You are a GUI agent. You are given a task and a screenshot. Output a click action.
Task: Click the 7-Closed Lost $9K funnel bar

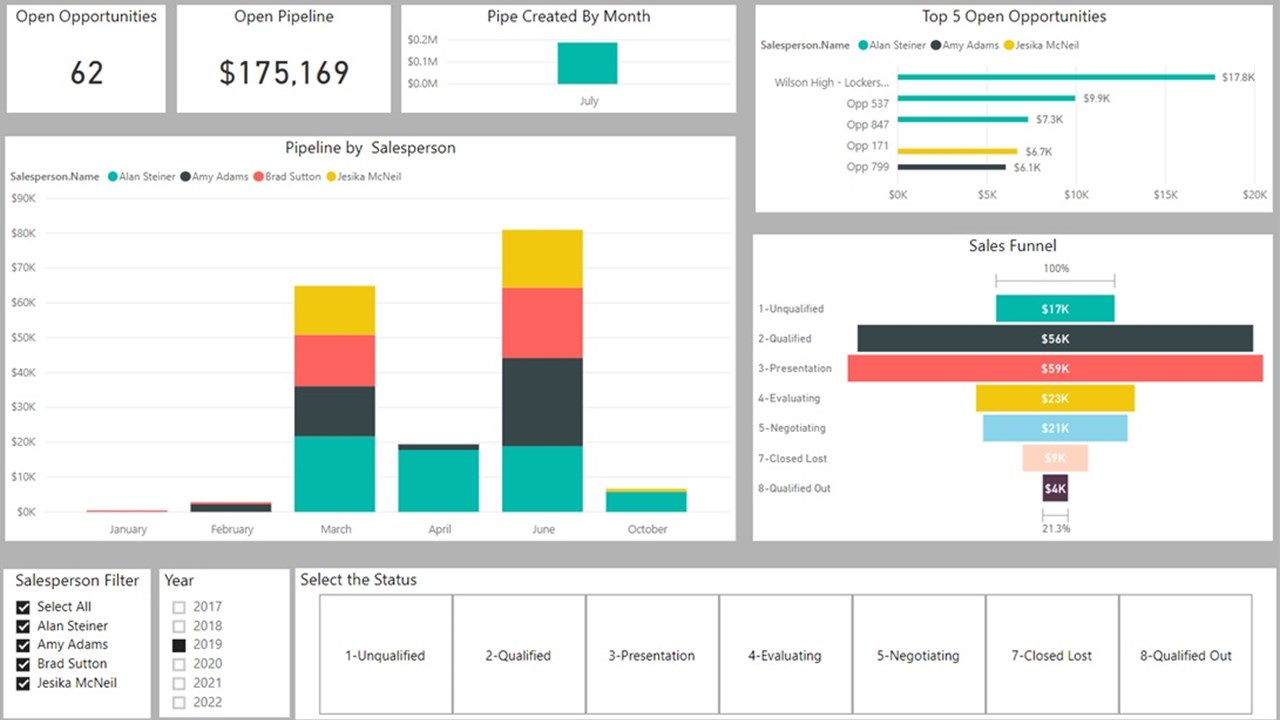coord(1055,458)
